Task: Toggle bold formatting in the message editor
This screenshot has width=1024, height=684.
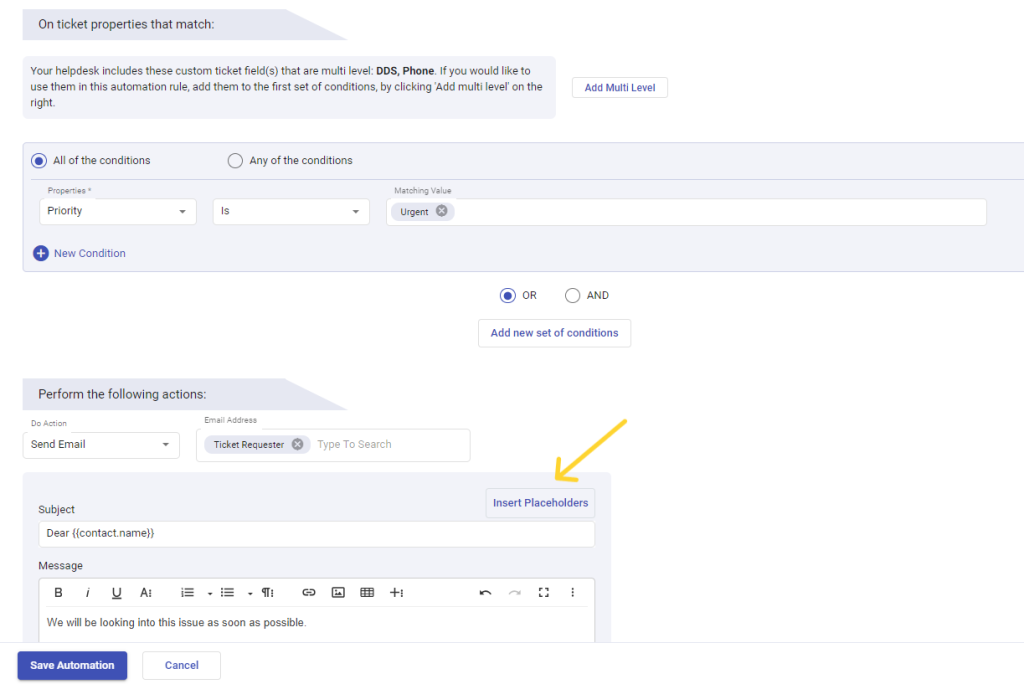Action: [58, 592]
